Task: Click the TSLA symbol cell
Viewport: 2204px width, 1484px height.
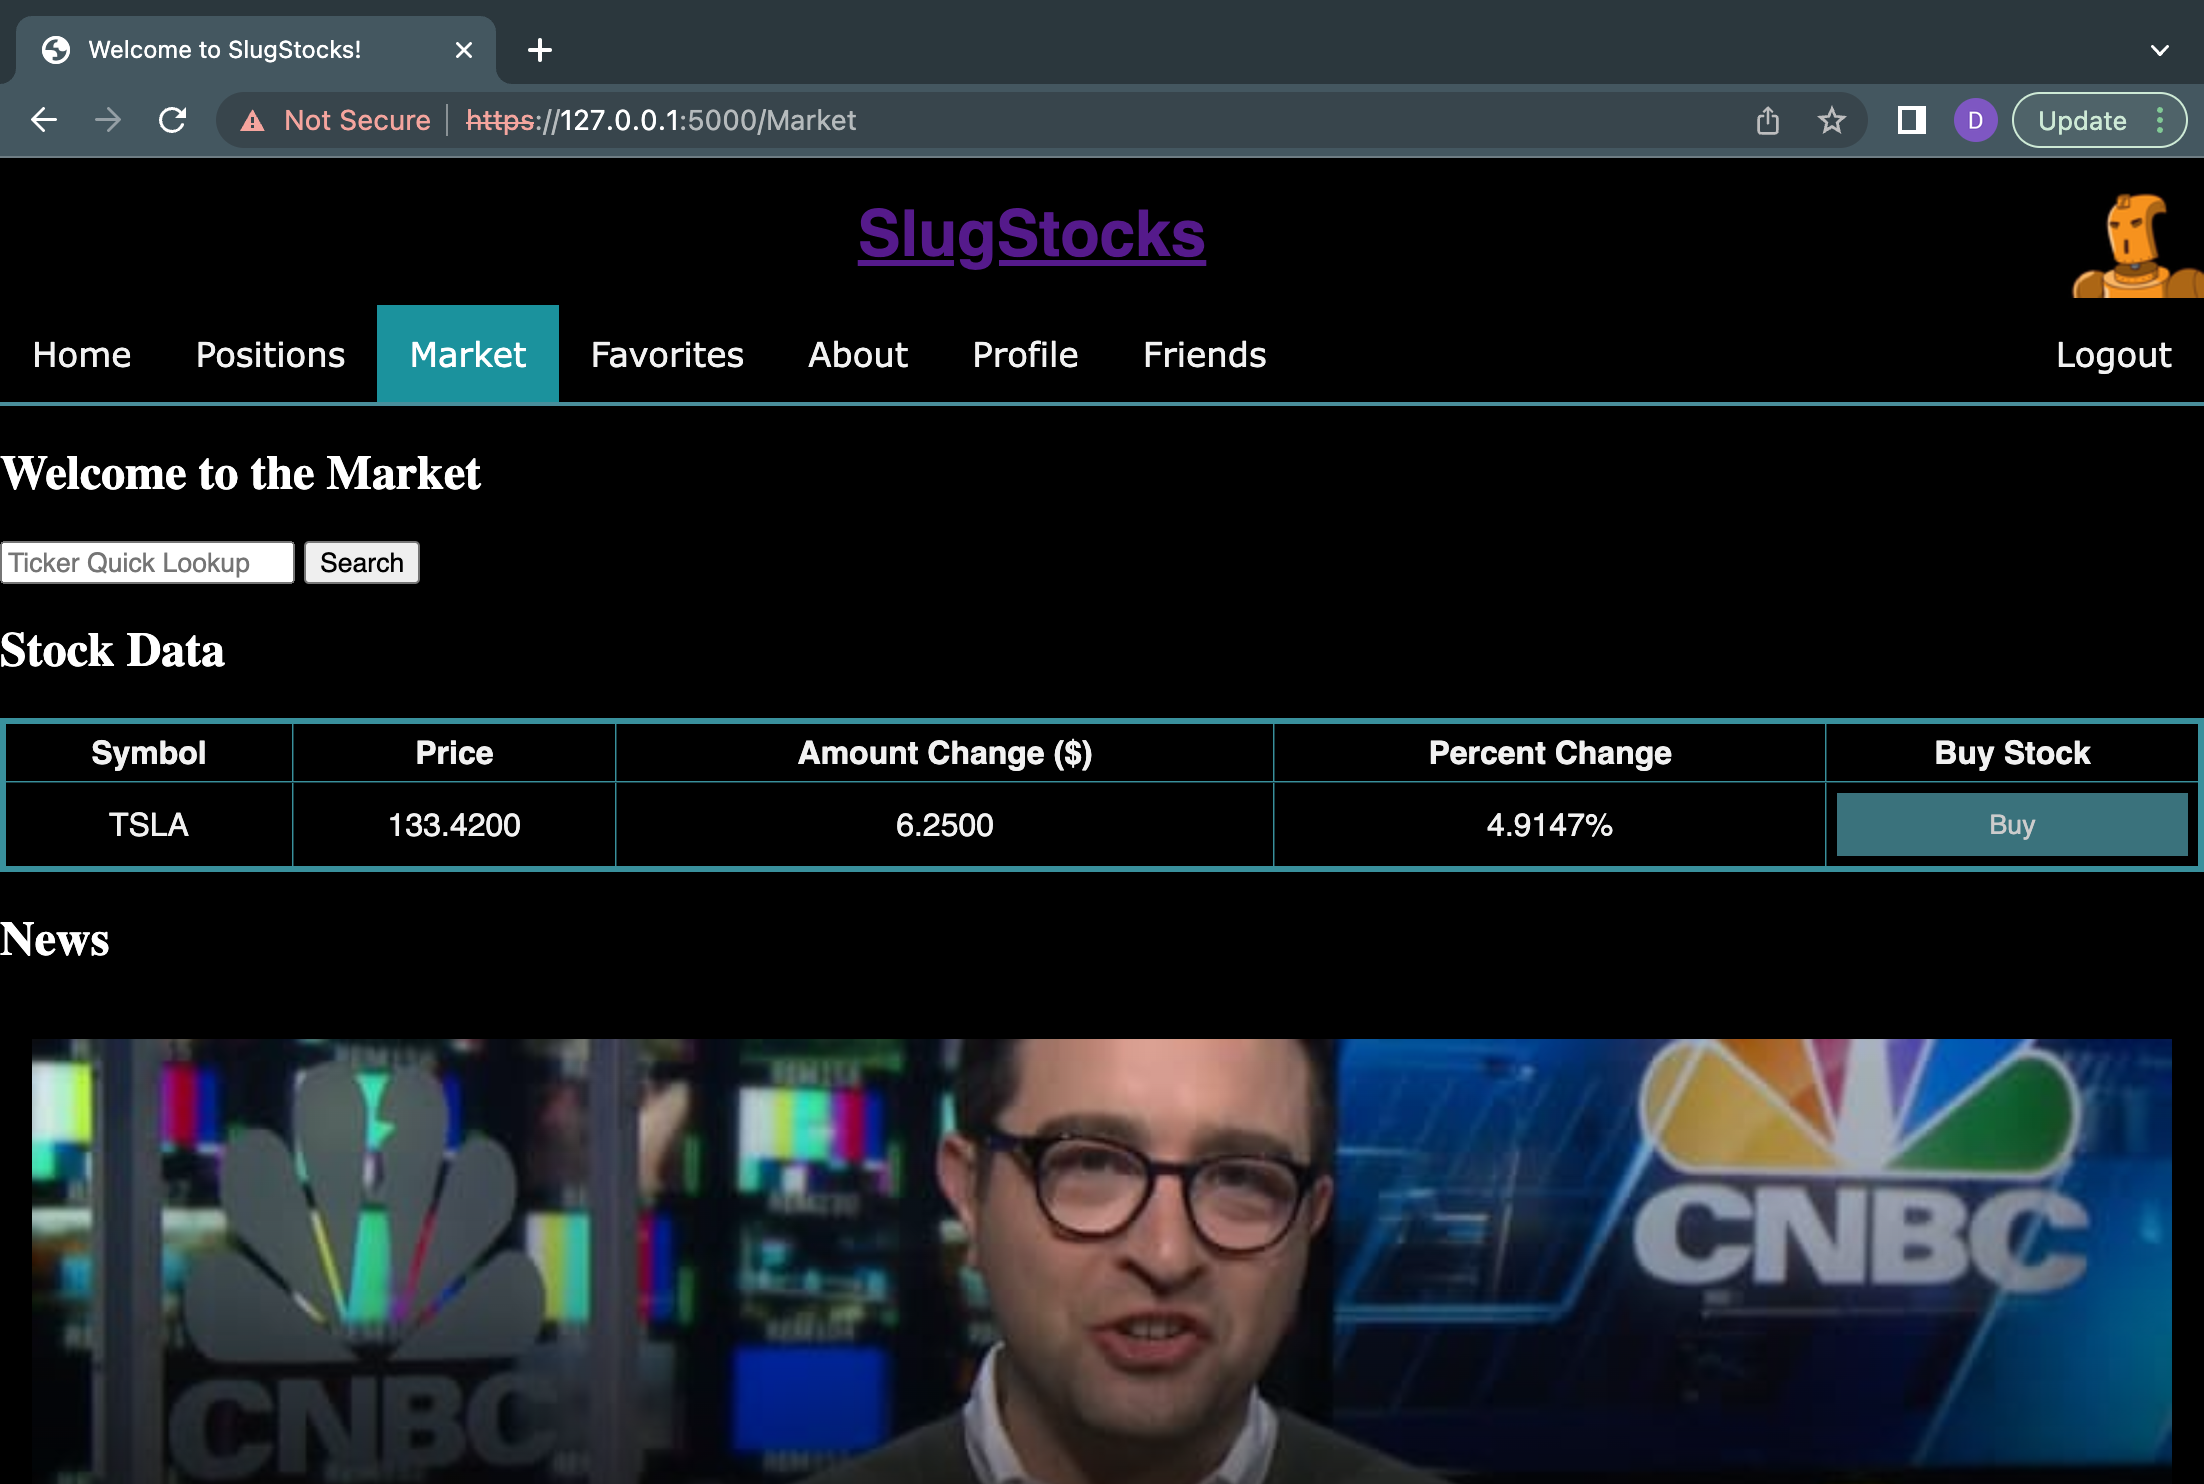Action: tap(149, 825)
